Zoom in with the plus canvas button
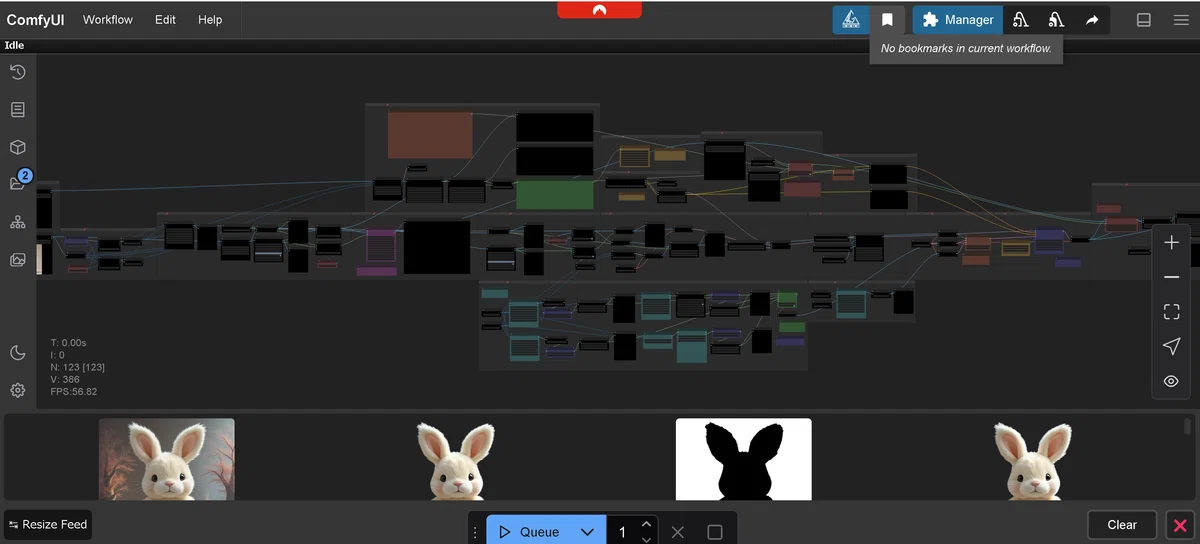Screen dimensions: 1200x544 coord(1172,243)
